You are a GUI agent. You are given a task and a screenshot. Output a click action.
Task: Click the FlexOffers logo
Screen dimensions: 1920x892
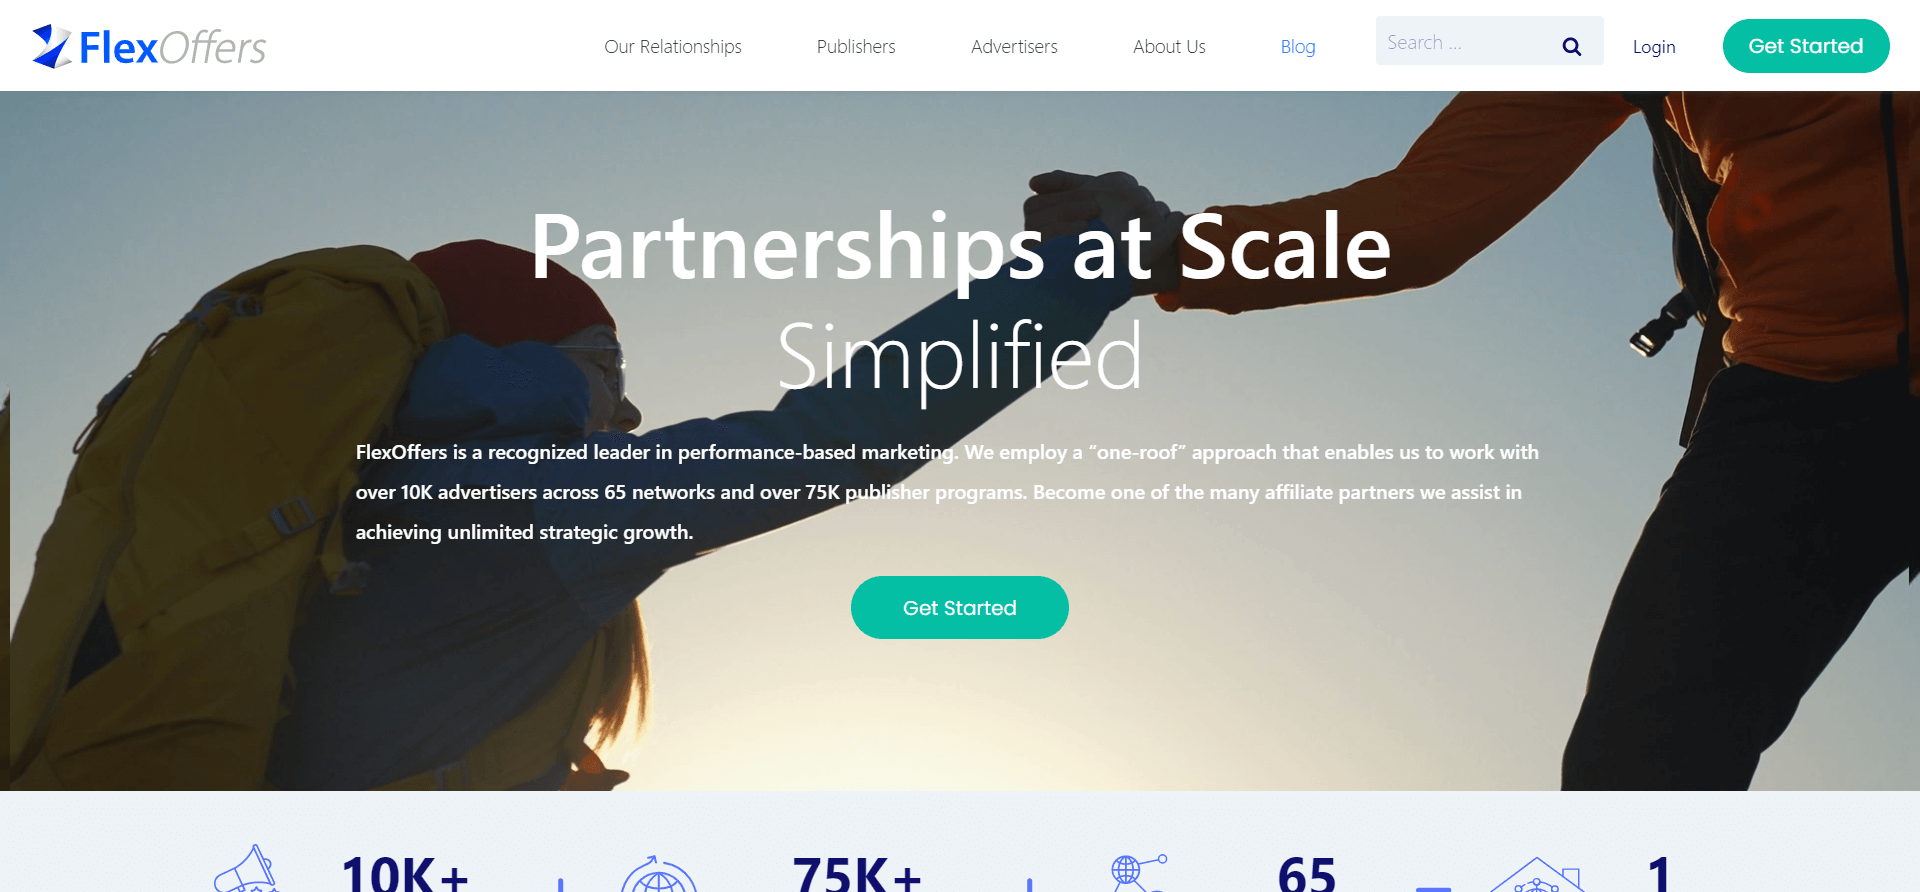tap(149, 46)
